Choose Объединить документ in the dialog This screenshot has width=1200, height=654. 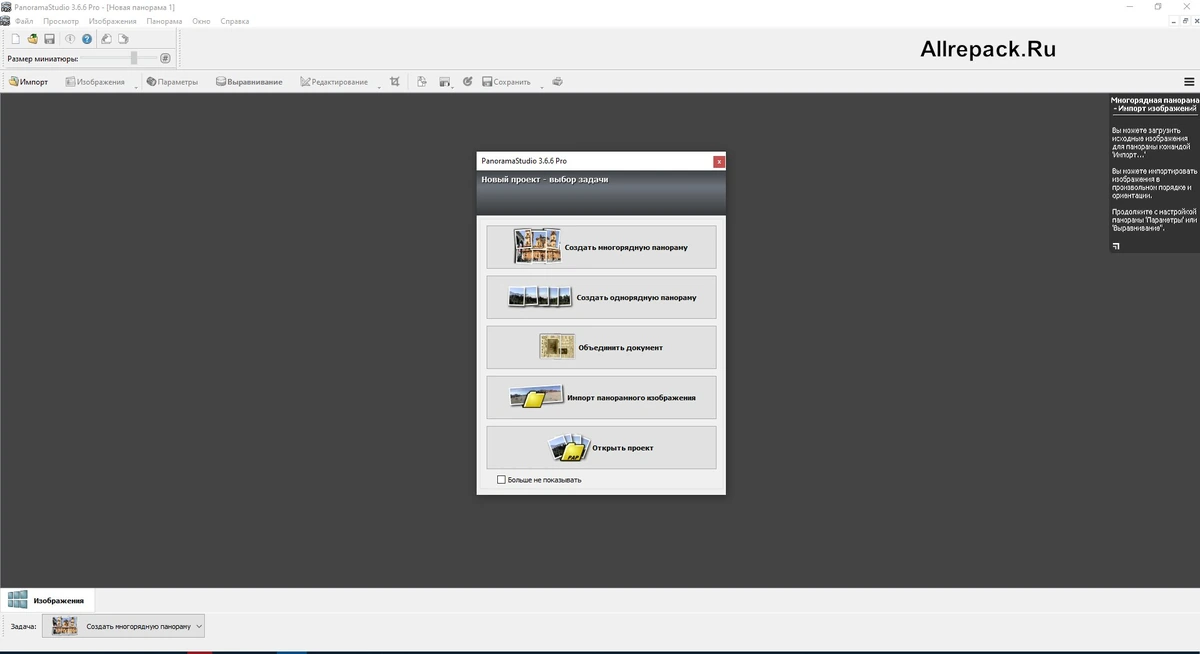tap(601, 347)
